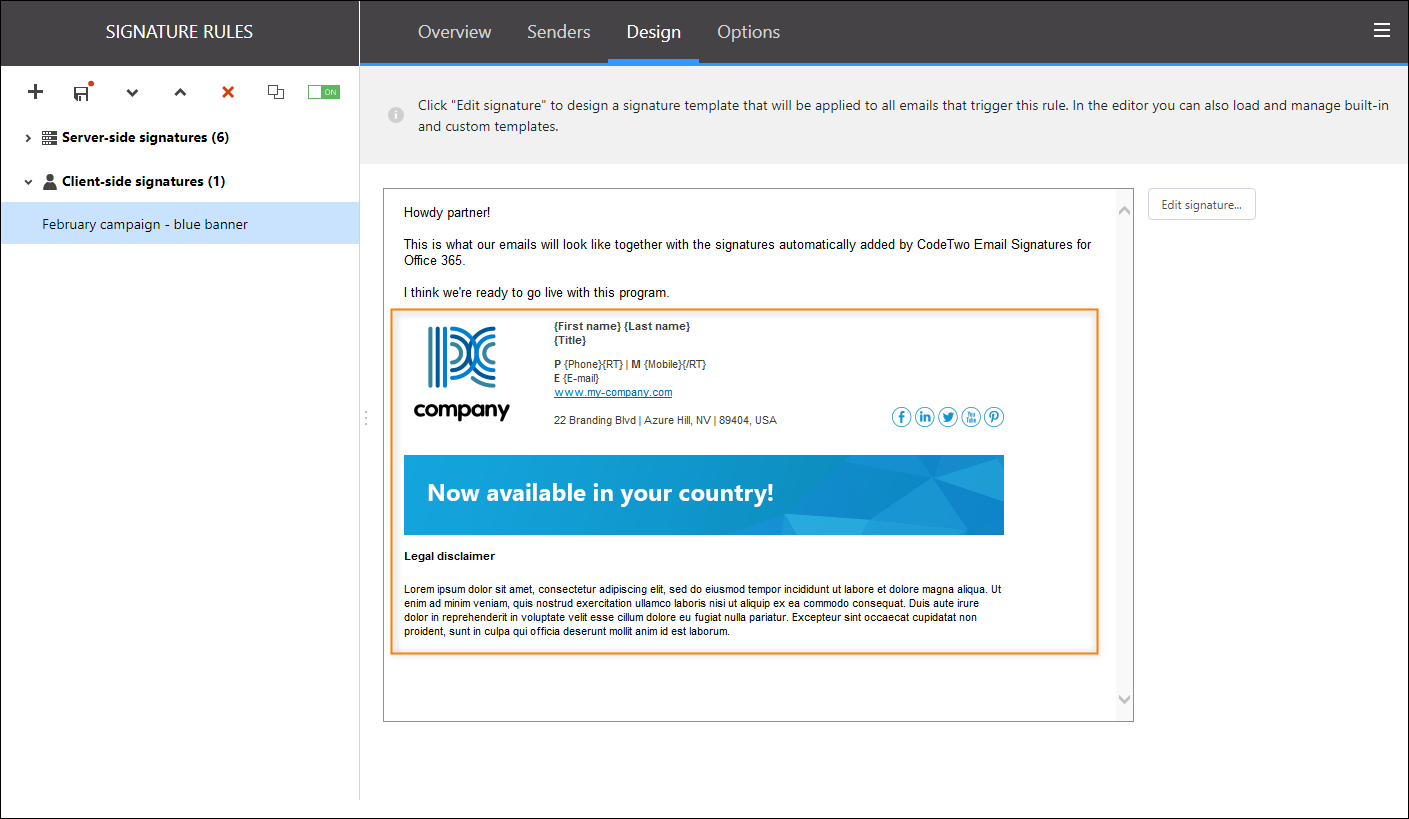Click the Facebook icon in the signature preview
Image resolution: width=1409 pixels, height=819 pixels.
901,416
